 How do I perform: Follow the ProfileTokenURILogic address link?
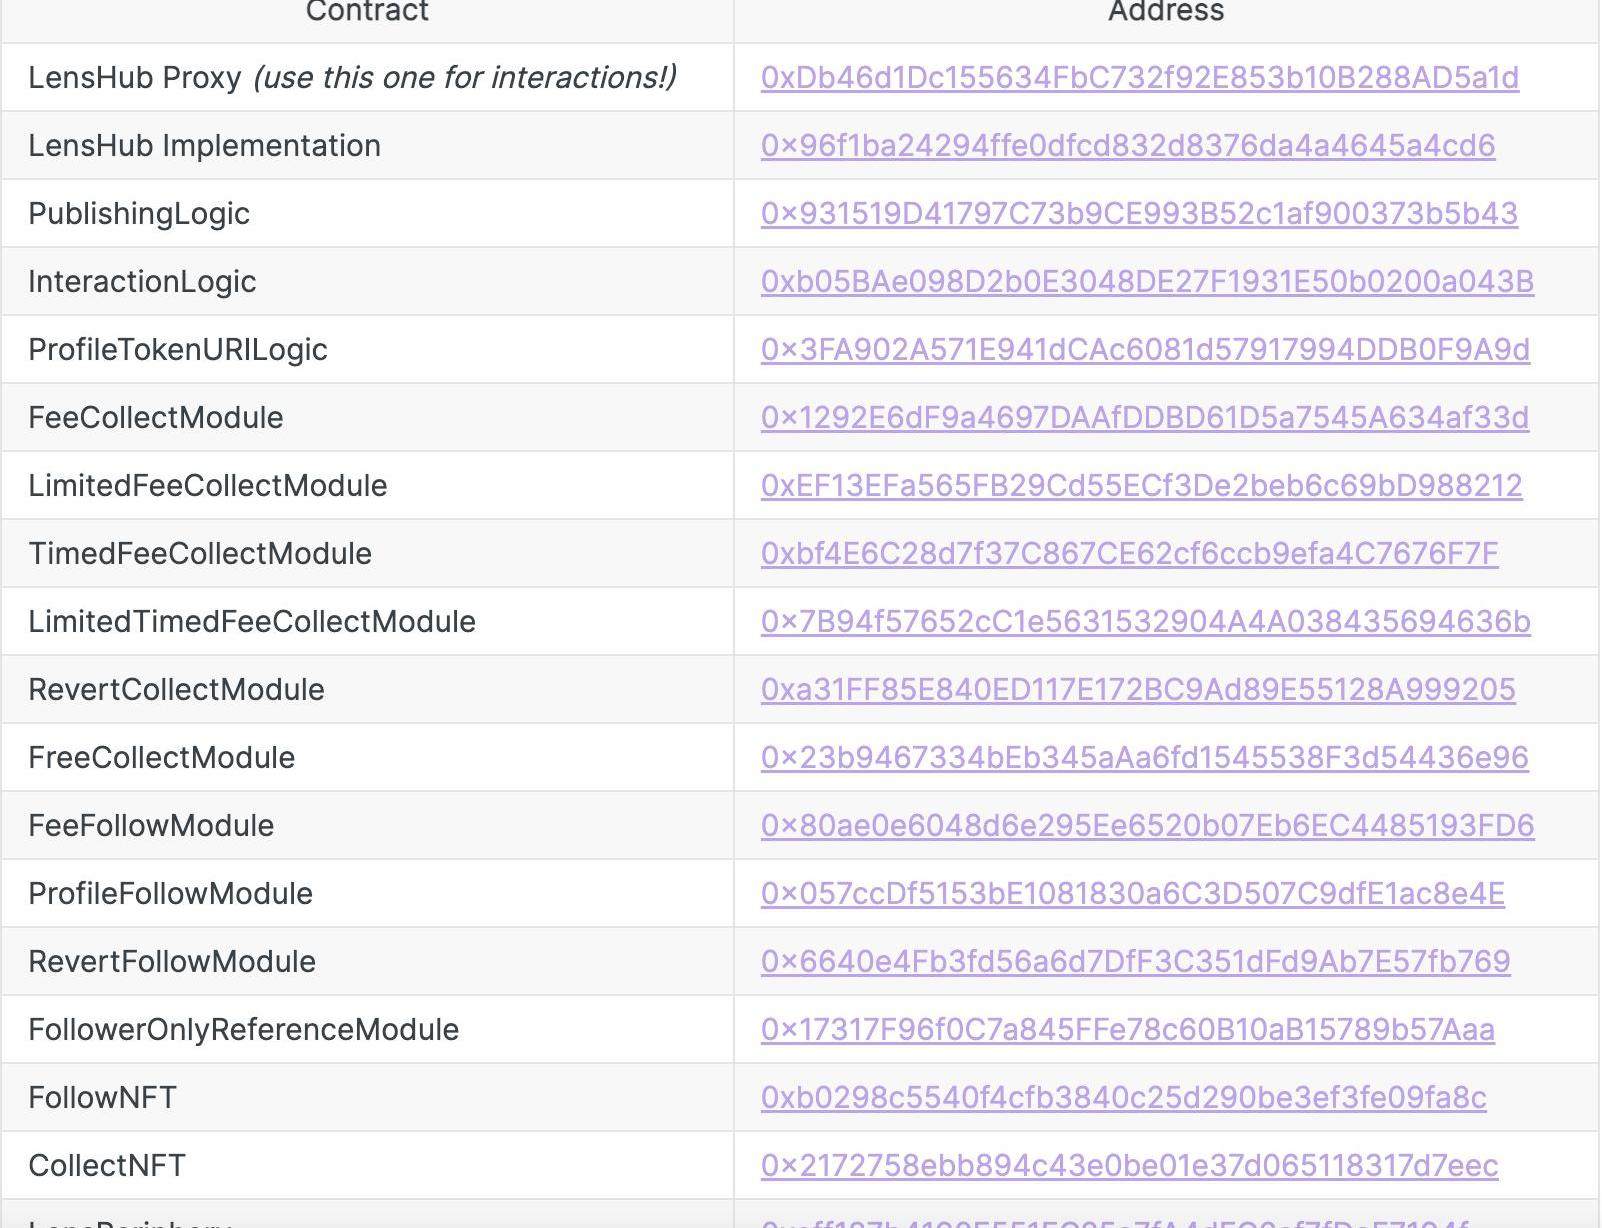(x=1144, y=350)
